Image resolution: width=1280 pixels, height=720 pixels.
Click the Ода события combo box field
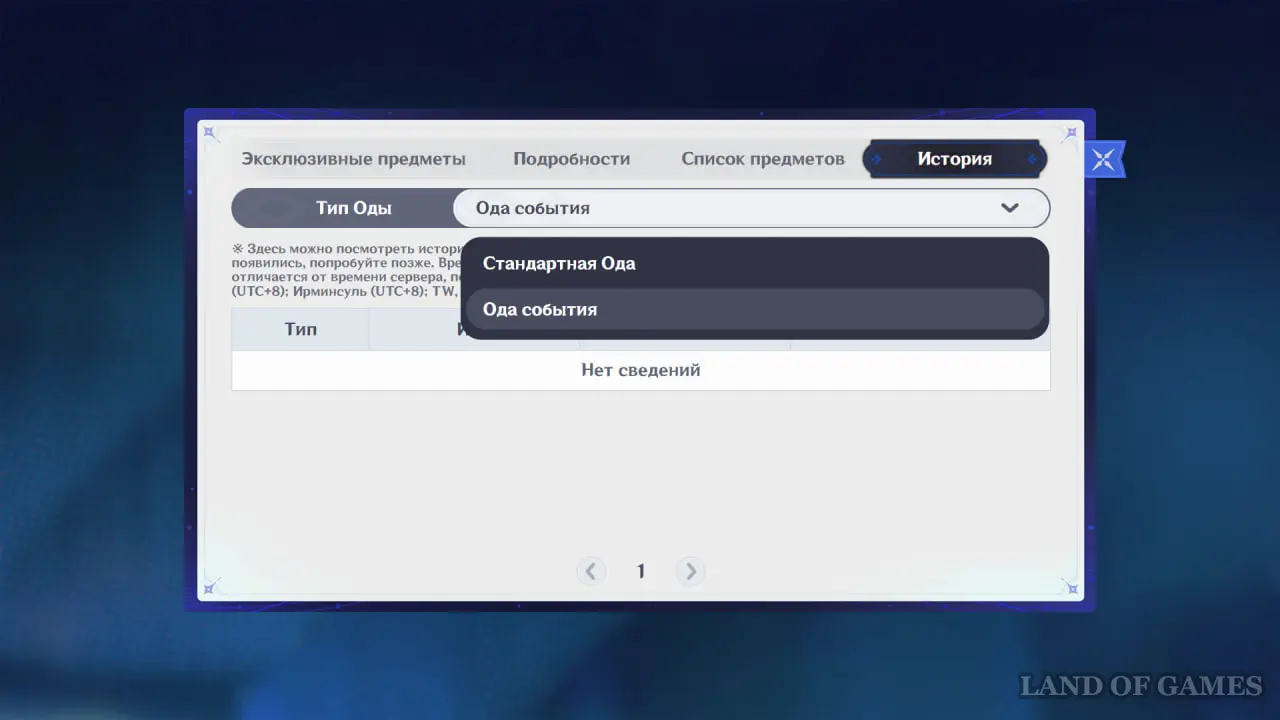pyautogui.click(x=730, y=208)
